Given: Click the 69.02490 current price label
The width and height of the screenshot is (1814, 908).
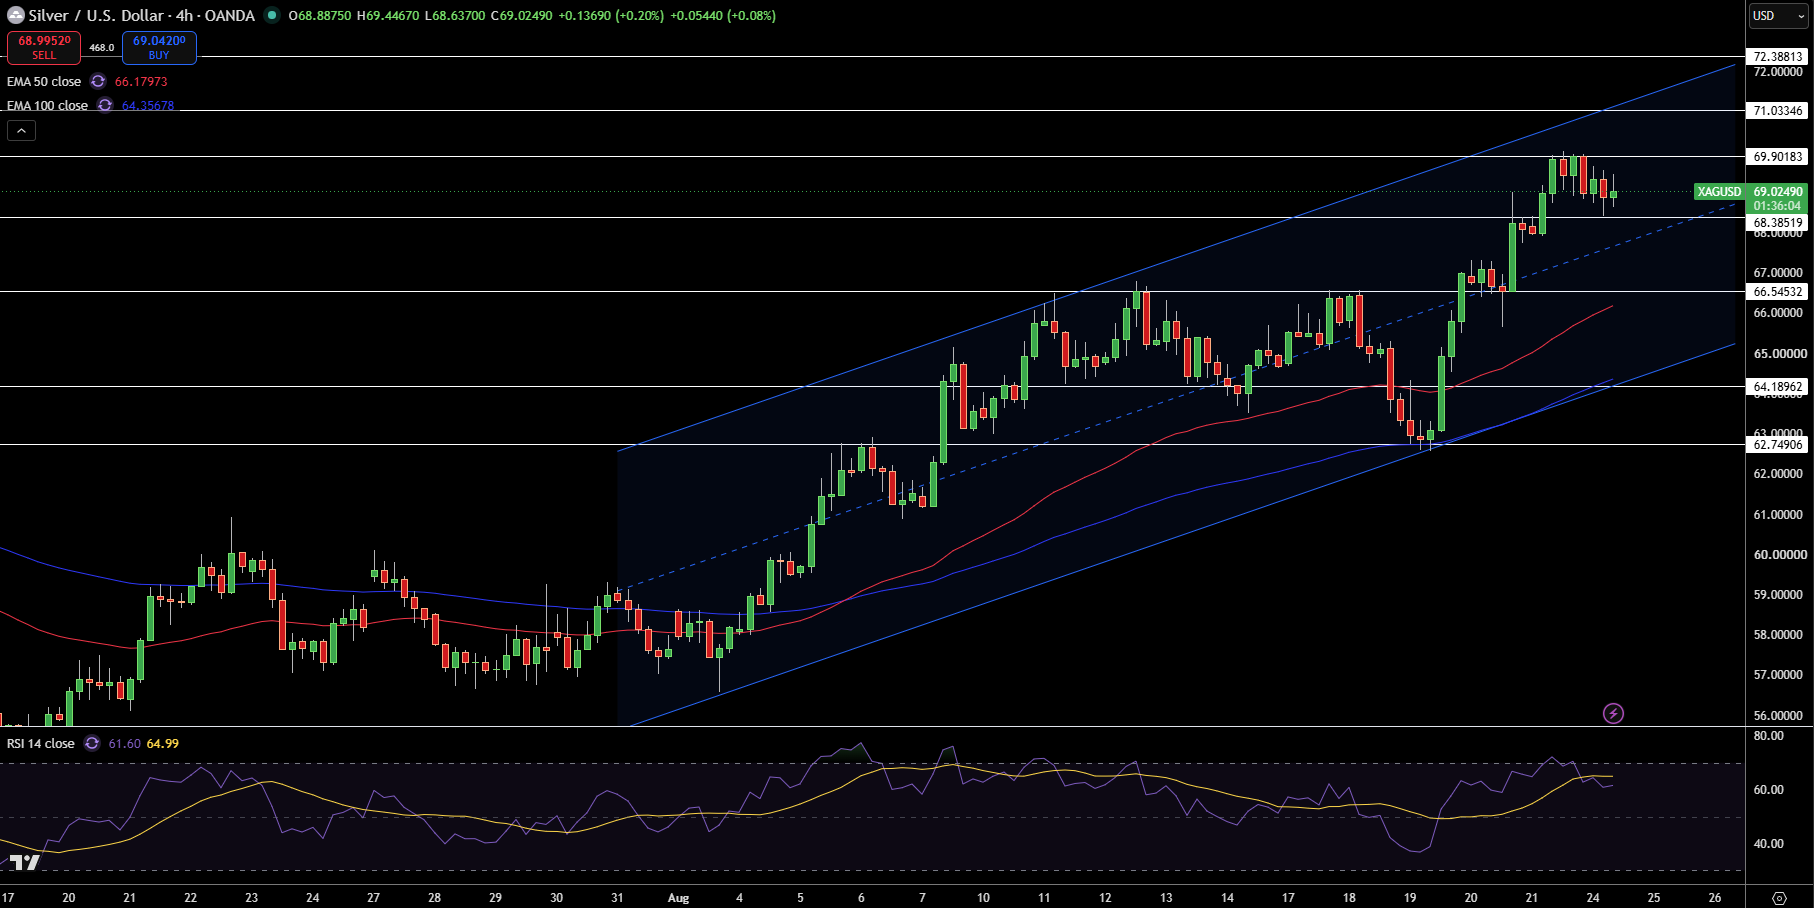Looking at the screenshot, I should coord(1778,191).
